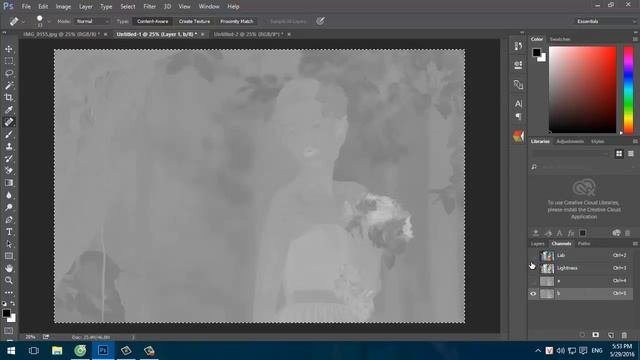
Task: Enable Sample All Layers checkbox
Action: 265,21
